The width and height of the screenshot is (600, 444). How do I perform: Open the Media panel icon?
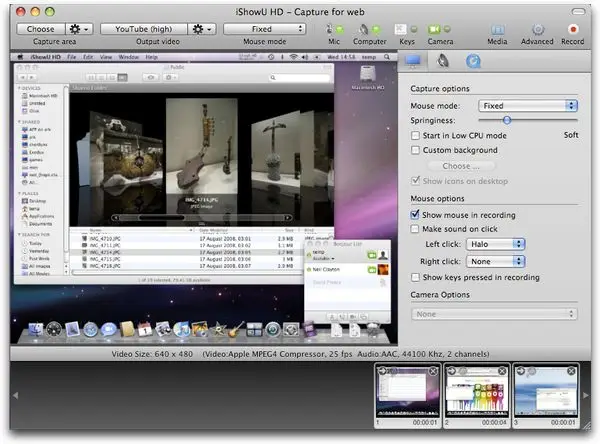pyautogui.click(x=497, y=29)
